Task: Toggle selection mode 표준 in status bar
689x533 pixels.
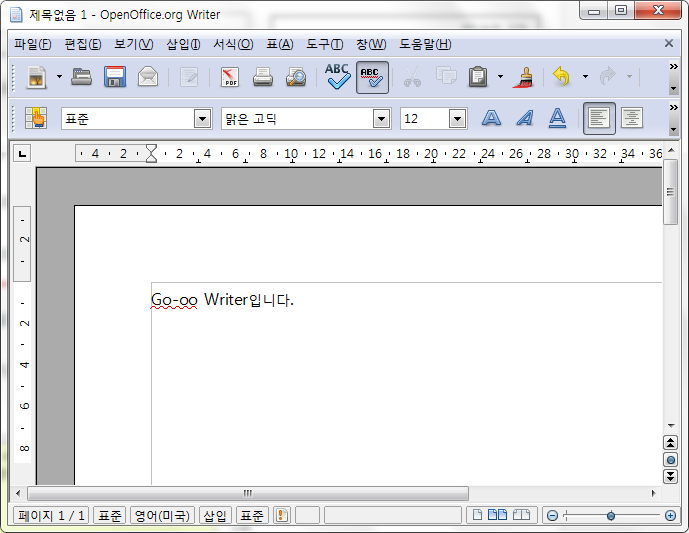Action: 252,515
